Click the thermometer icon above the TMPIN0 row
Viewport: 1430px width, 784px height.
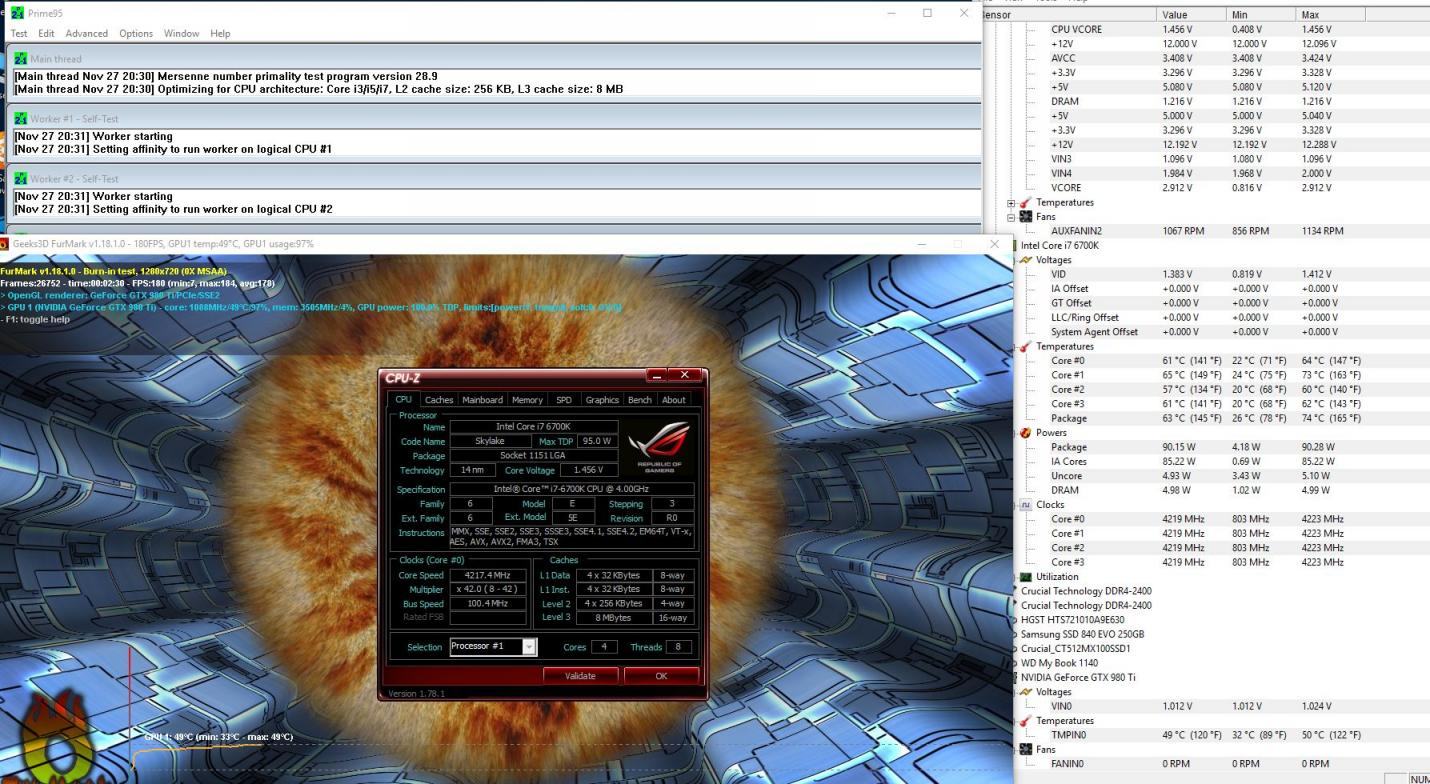[1025, 721]
